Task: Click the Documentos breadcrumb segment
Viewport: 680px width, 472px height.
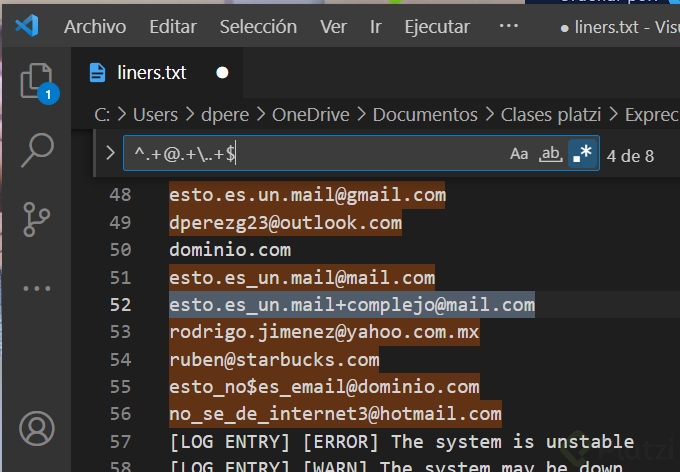Action: (425, 115)
